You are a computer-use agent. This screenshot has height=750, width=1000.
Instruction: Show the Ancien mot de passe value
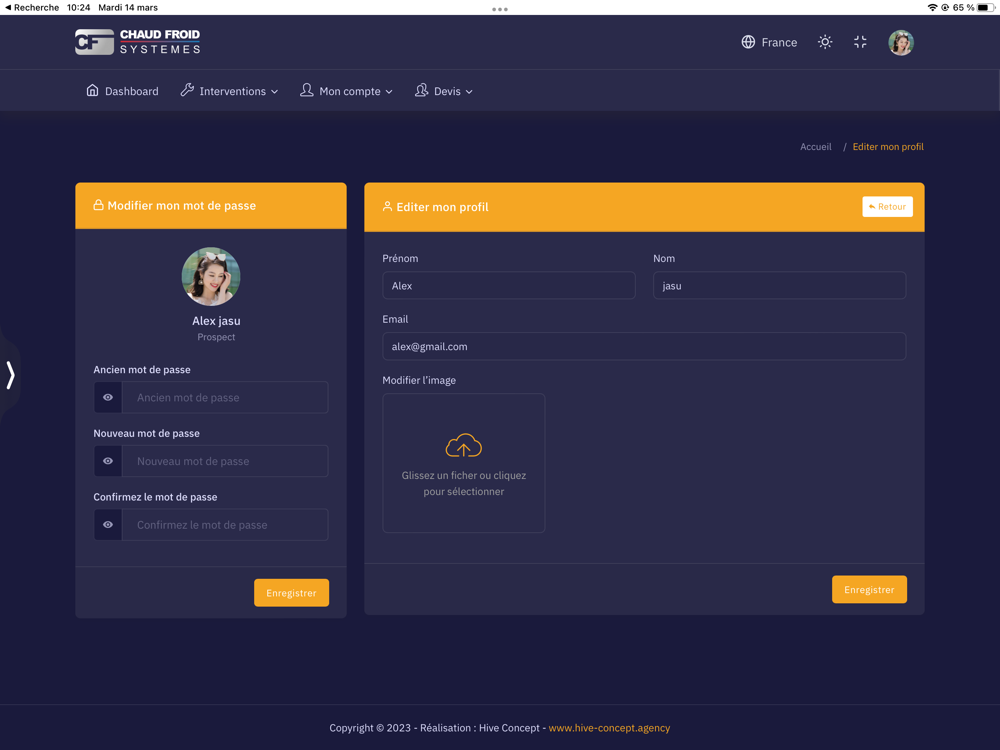click(x=108, y=397)
